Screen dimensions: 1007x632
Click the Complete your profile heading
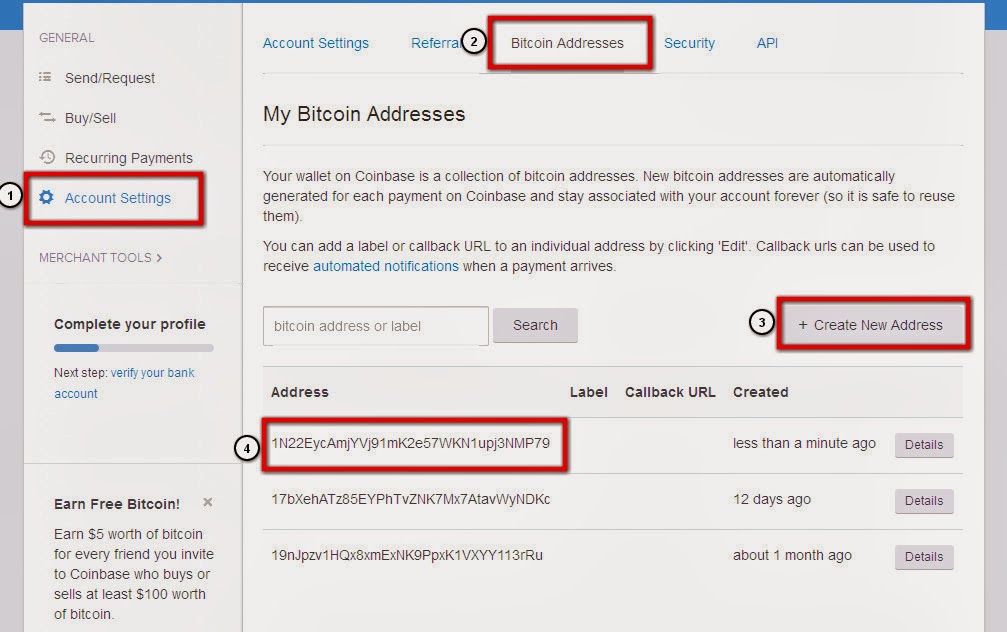click(x=130, y=324)
